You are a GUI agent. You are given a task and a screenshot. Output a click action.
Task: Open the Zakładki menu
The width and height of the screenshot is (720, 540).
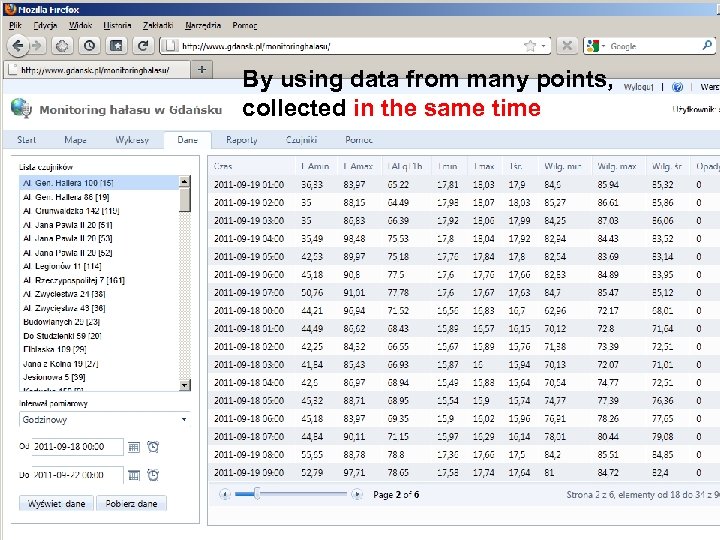click(158, 25)
